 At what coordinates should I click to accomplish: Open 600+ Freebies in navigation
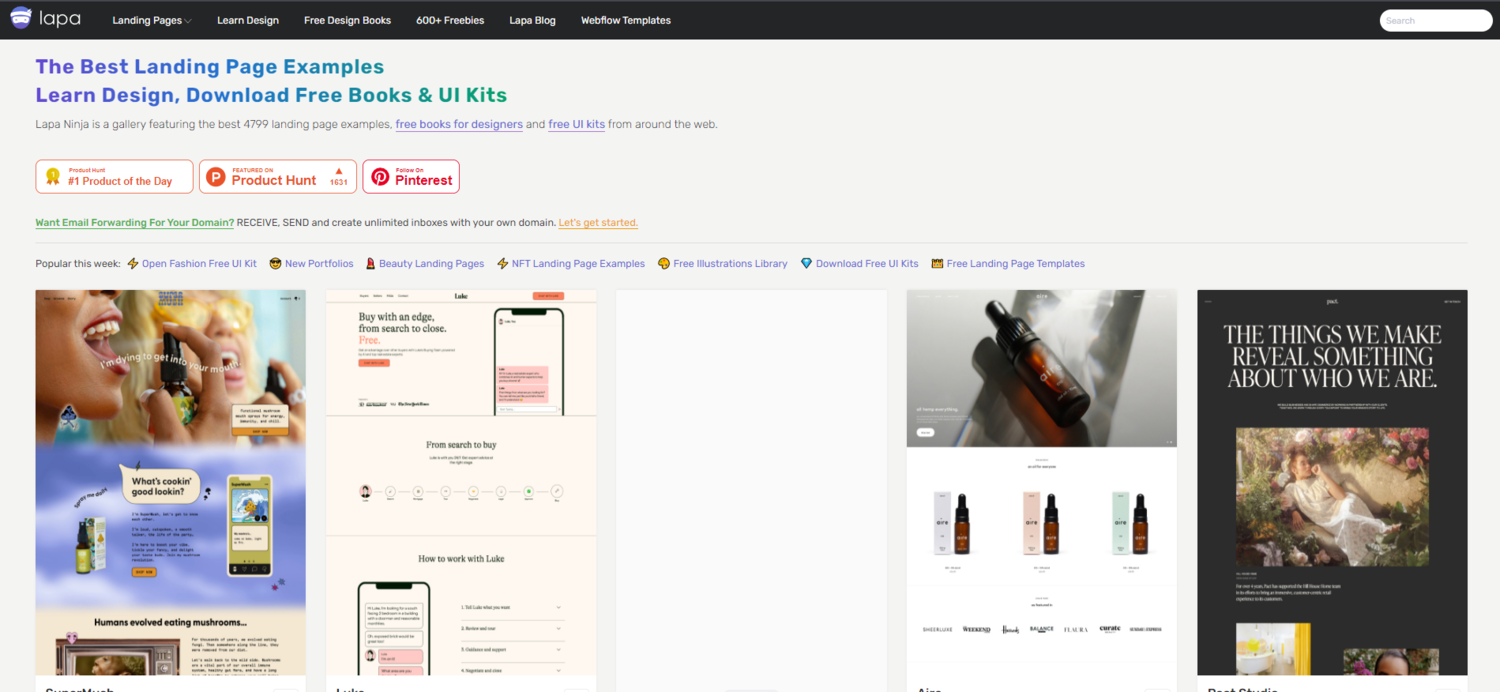coord(450,20)
